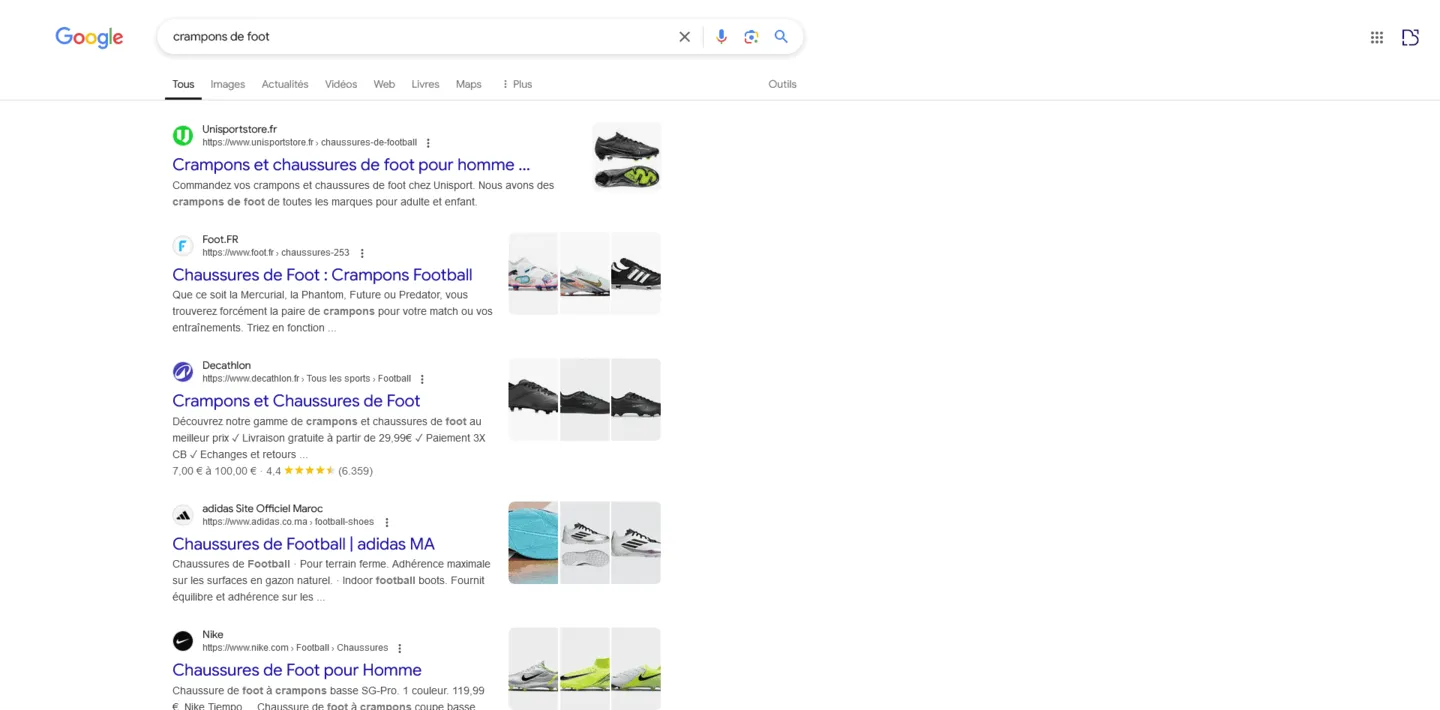Screen dimensions: 1440x710
Task: Start voice search with microphone icon
Action: [x=721, y=37]
